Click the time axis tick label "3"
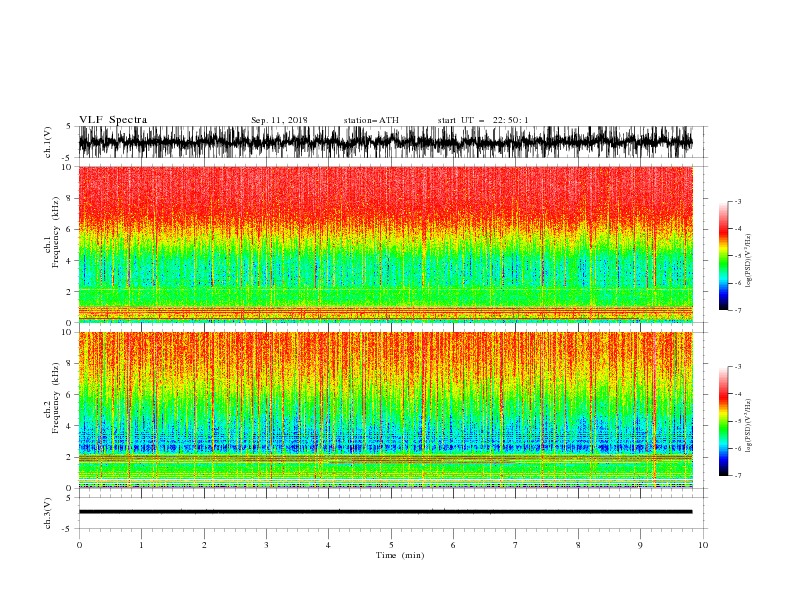792x612 pixels. pyautogui.click(x=266, y=545)
